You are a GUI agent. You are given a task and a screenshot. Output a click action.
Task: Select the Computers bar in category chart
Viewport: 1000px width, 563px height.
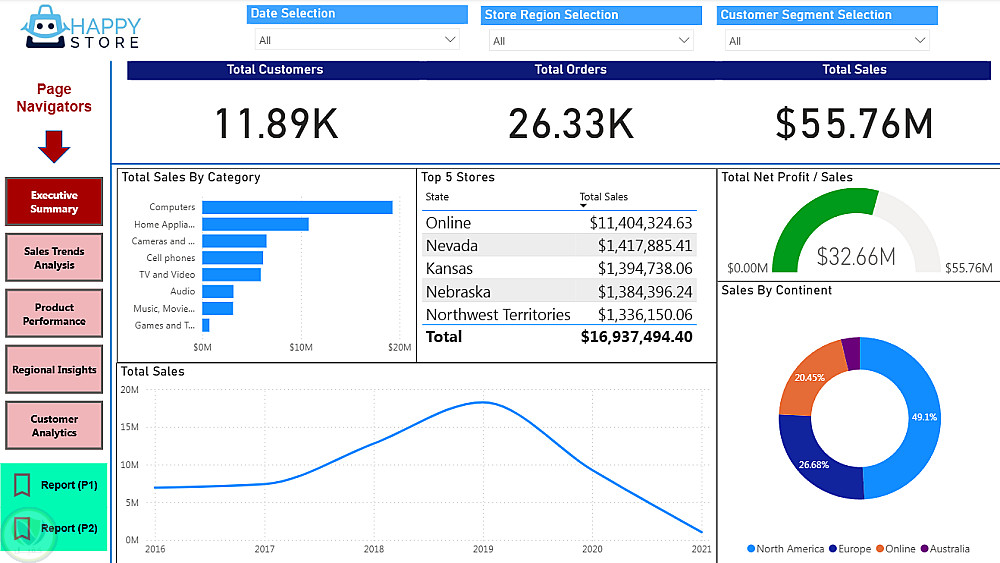point(297,207)
